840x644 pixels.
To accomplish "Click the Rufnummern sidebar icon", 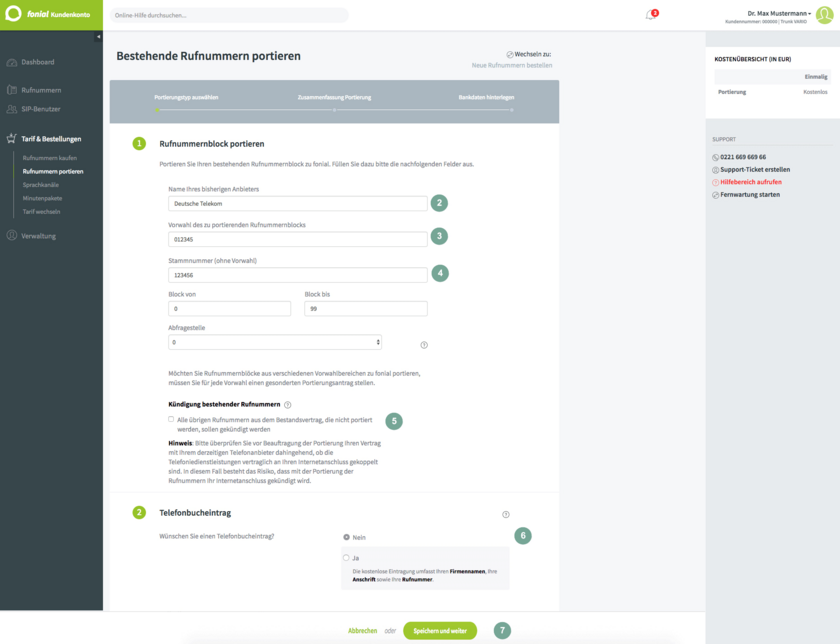I will point(12,90).
